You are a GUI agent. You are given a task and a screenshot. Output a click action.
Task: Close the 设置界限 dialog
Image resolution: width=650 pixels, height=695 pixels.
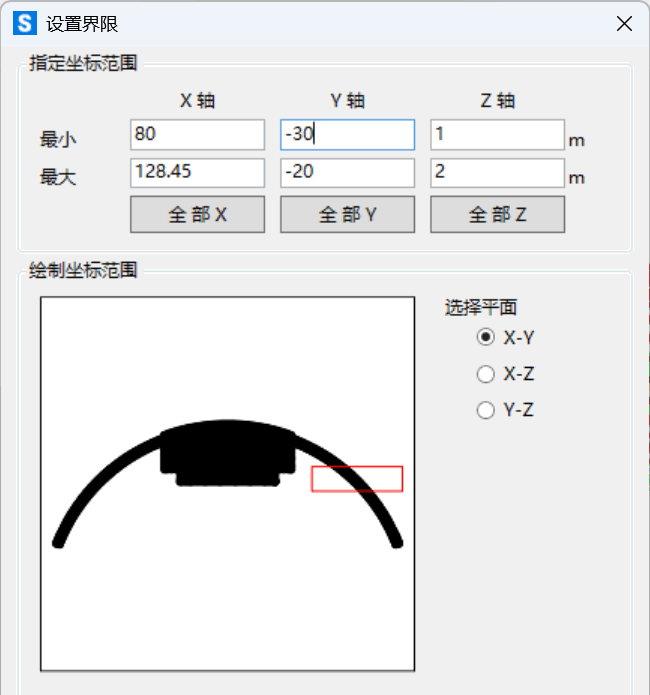(x=624, y=24)
